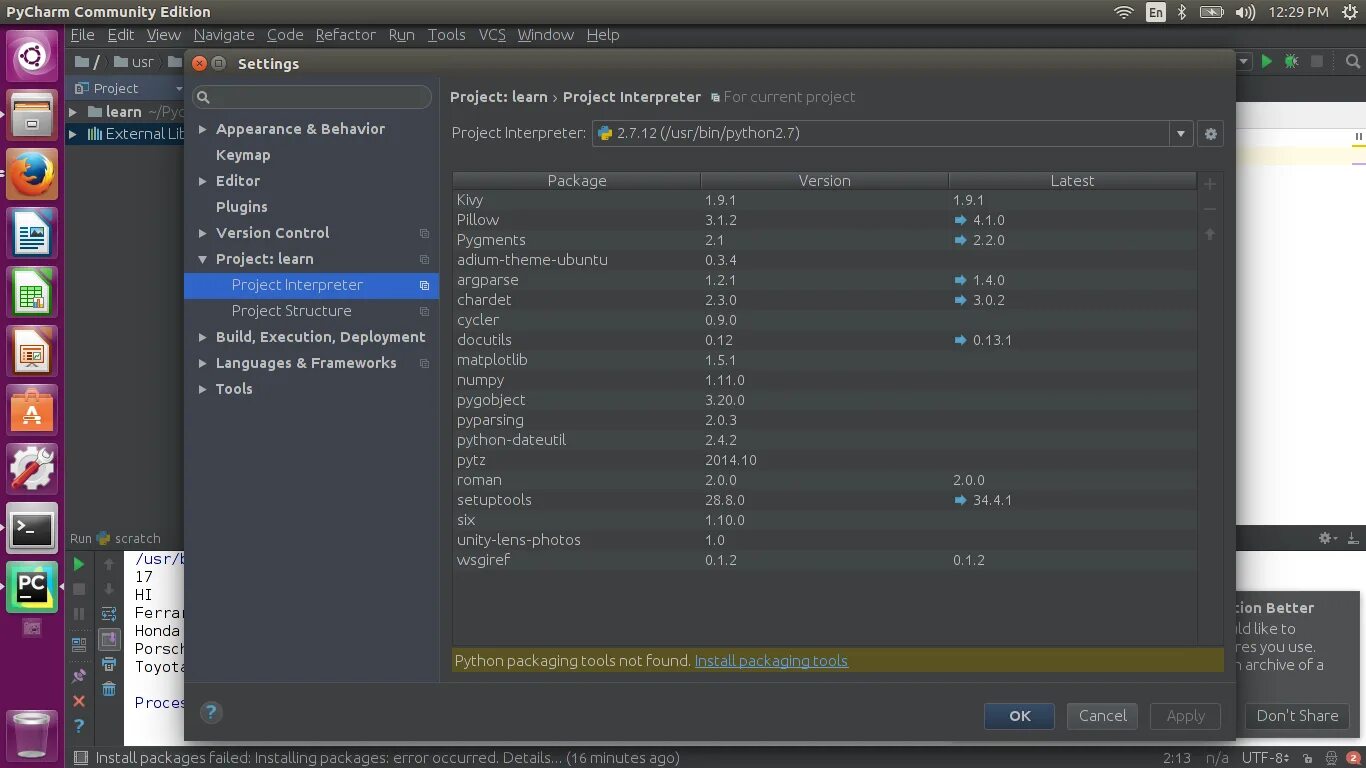This screenshot has height=768, width=1366.
Task: Click the upgrade package arrow icon
Action: 1210,234
